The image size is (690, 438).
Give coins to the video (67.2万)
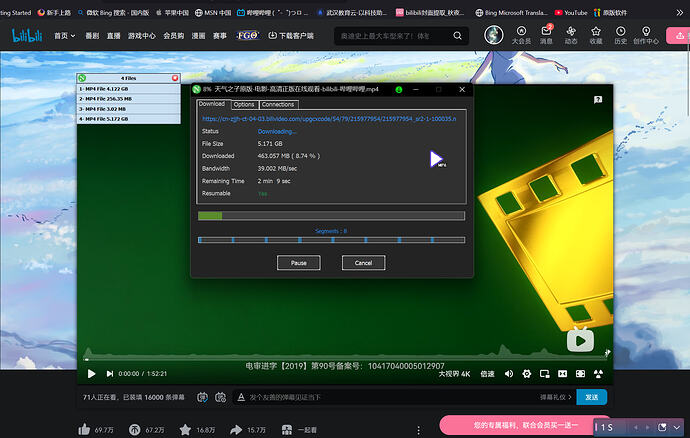coord(135,430)
